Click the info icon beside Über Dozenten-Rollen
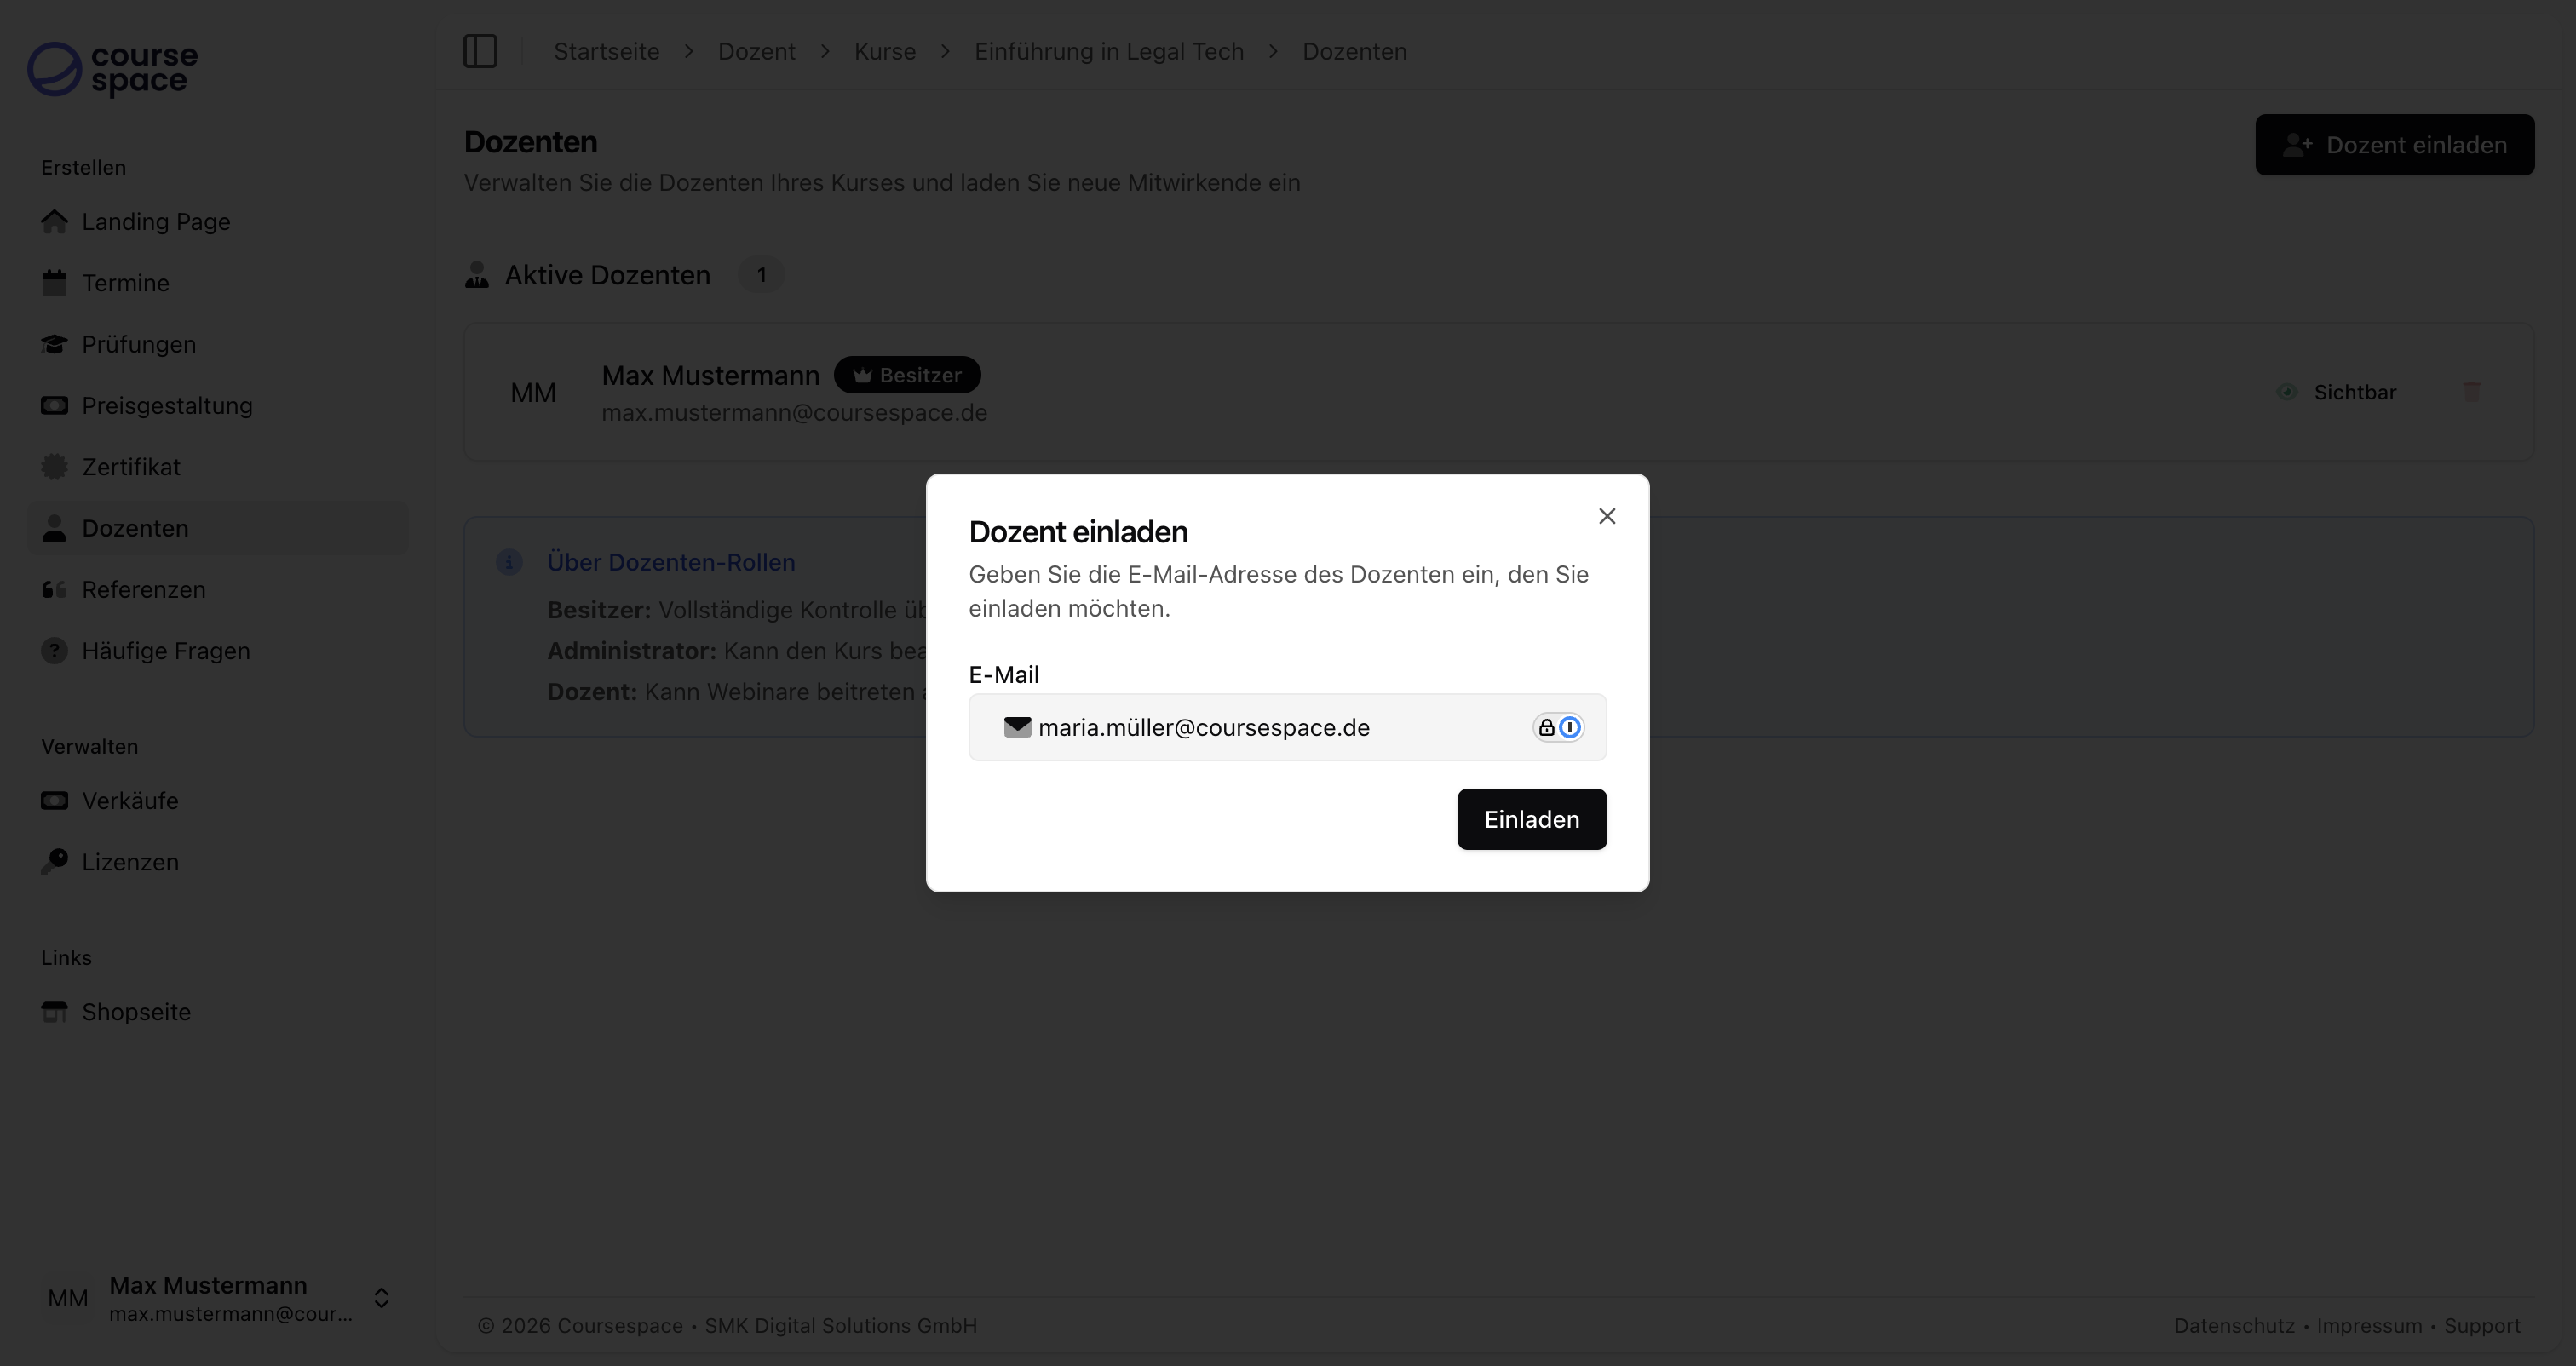 coord(509,562)
